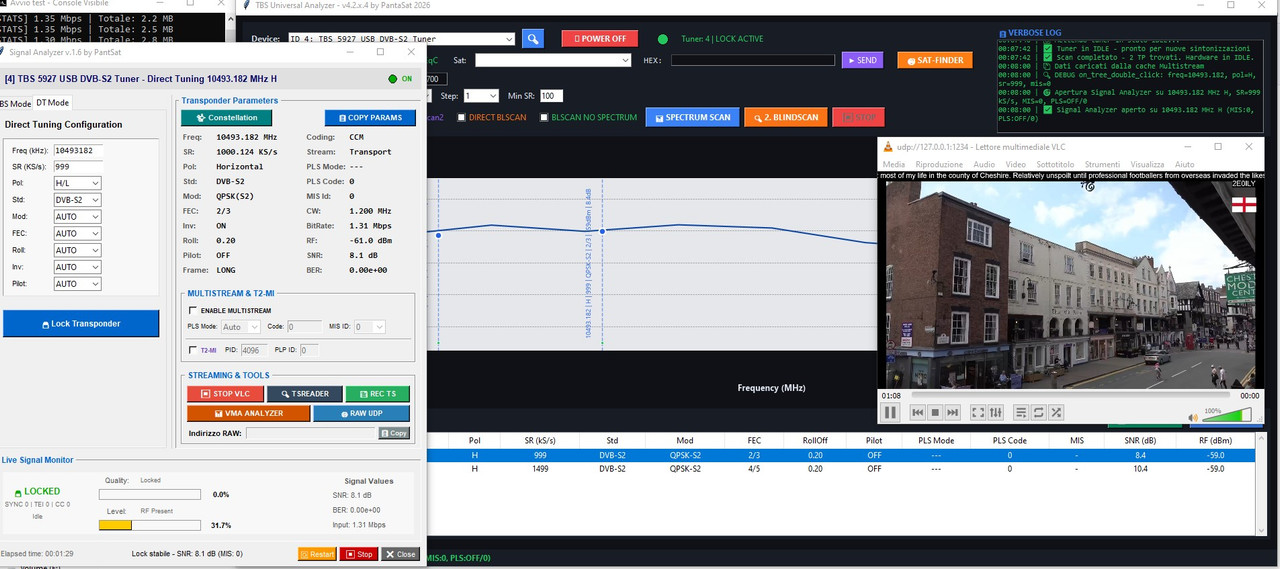Click the purple SEND button

(x=862, y=60)
